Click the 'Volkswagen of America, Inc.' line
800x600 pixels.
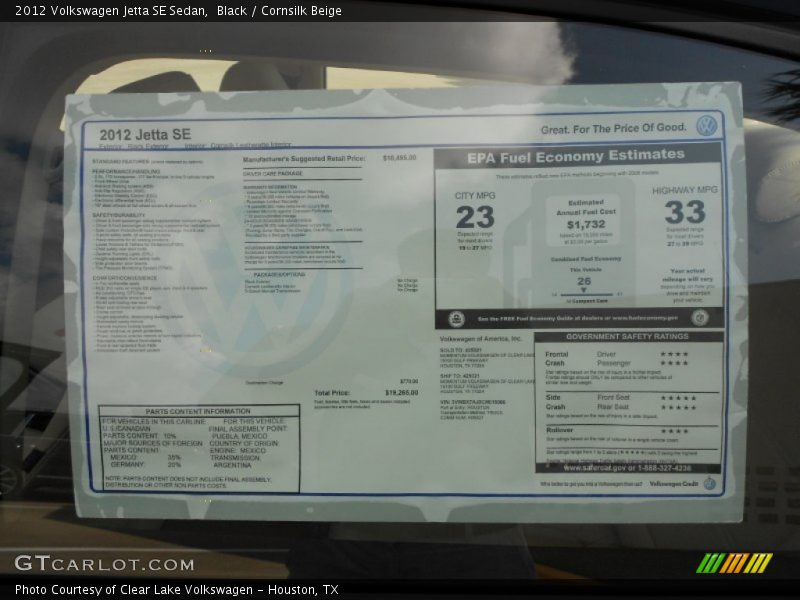point(481,339)
